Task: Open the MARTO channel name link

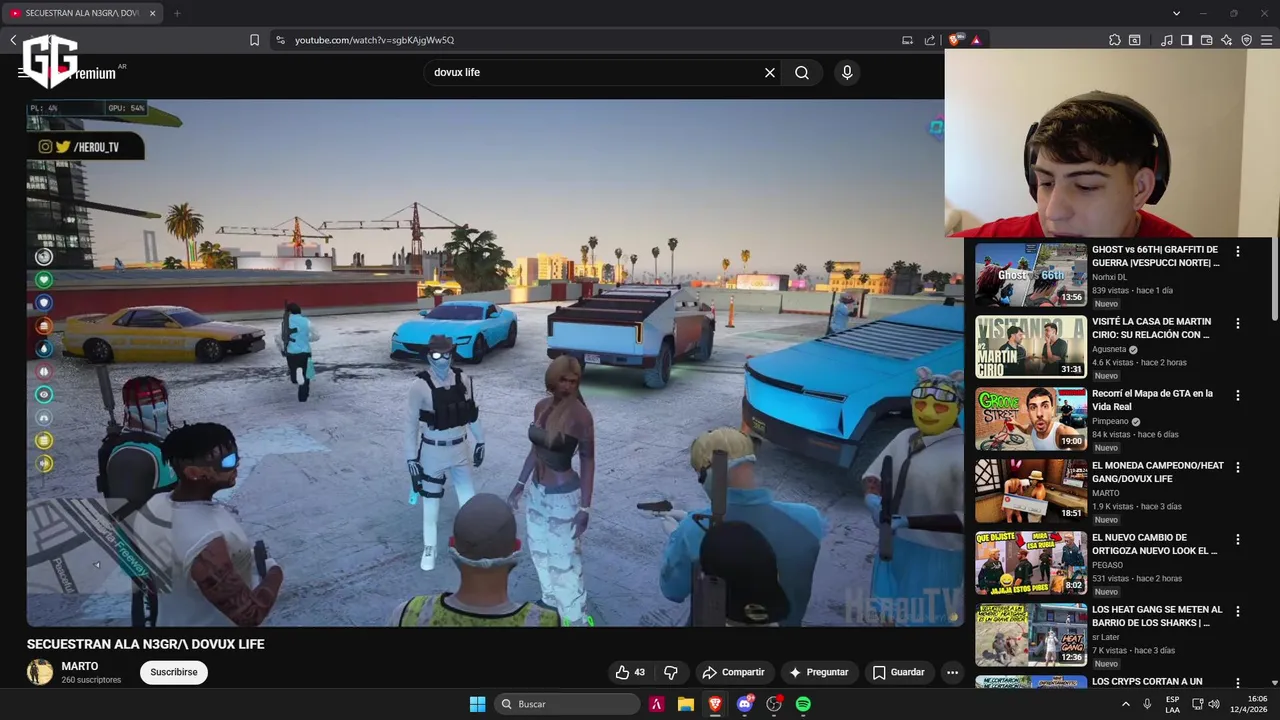Action: [x=80, y=666]
